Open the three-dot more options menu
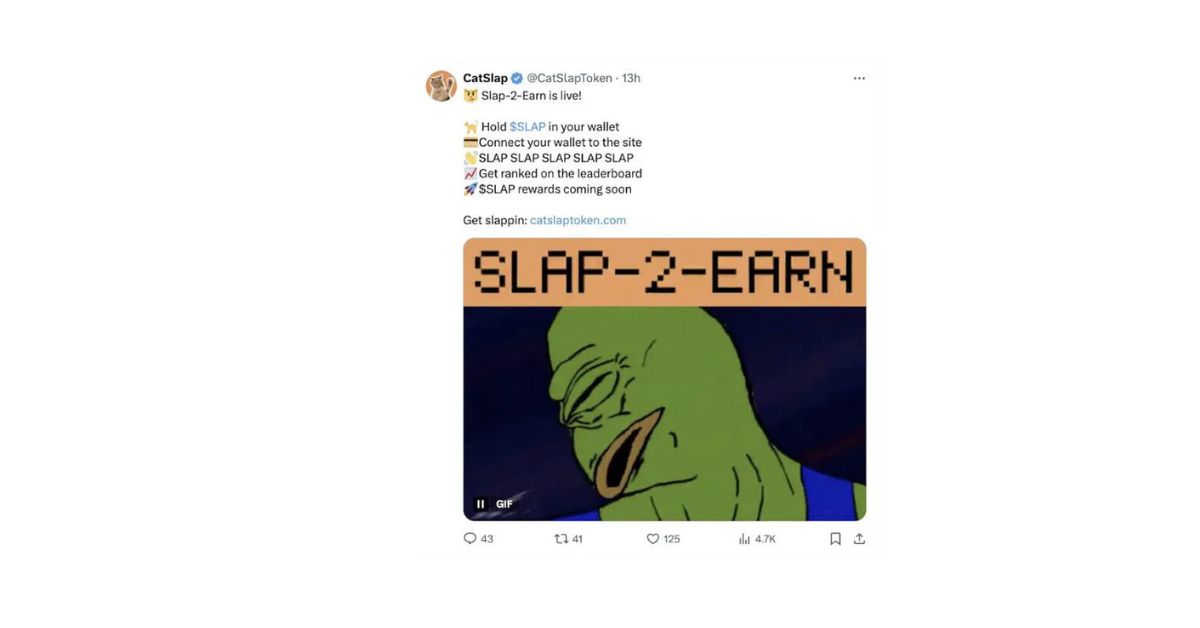Viewport: 1200px width, 628px height. click(859, 78)
